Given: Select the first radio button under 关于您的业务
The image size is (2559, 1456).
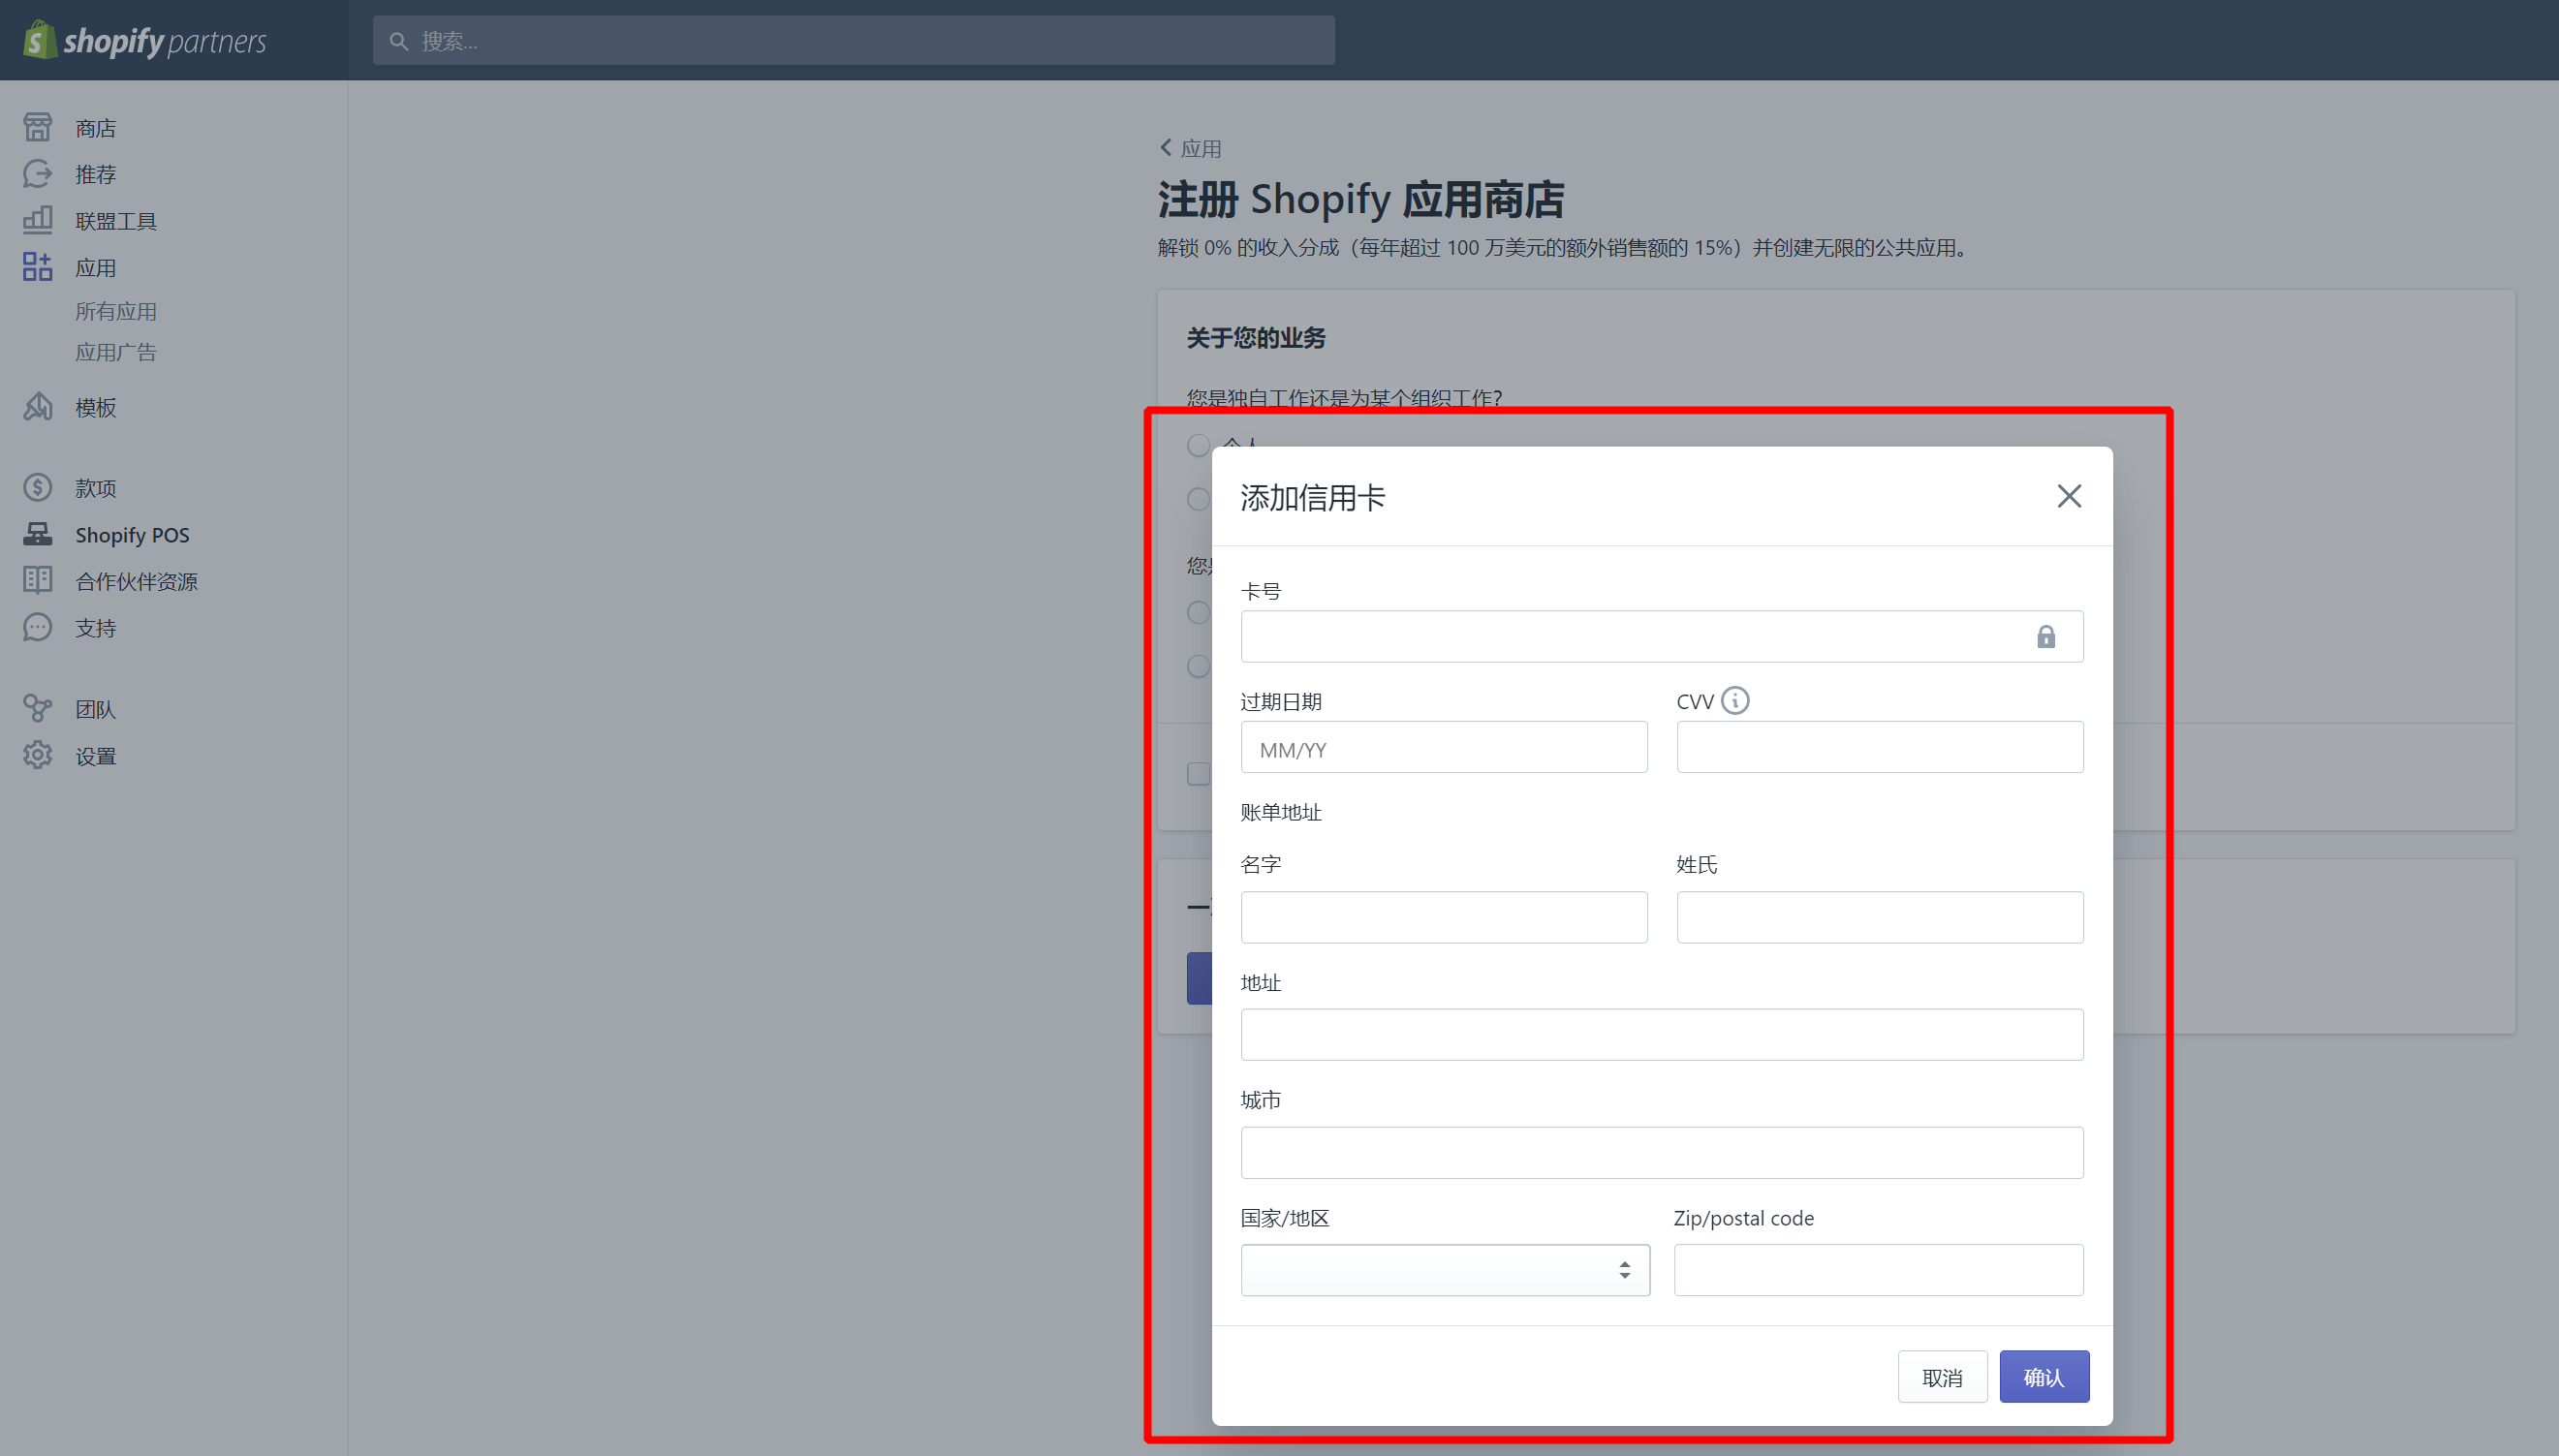Looking at the screenshot, I should pyautogui.click(x=1198, y=445).
